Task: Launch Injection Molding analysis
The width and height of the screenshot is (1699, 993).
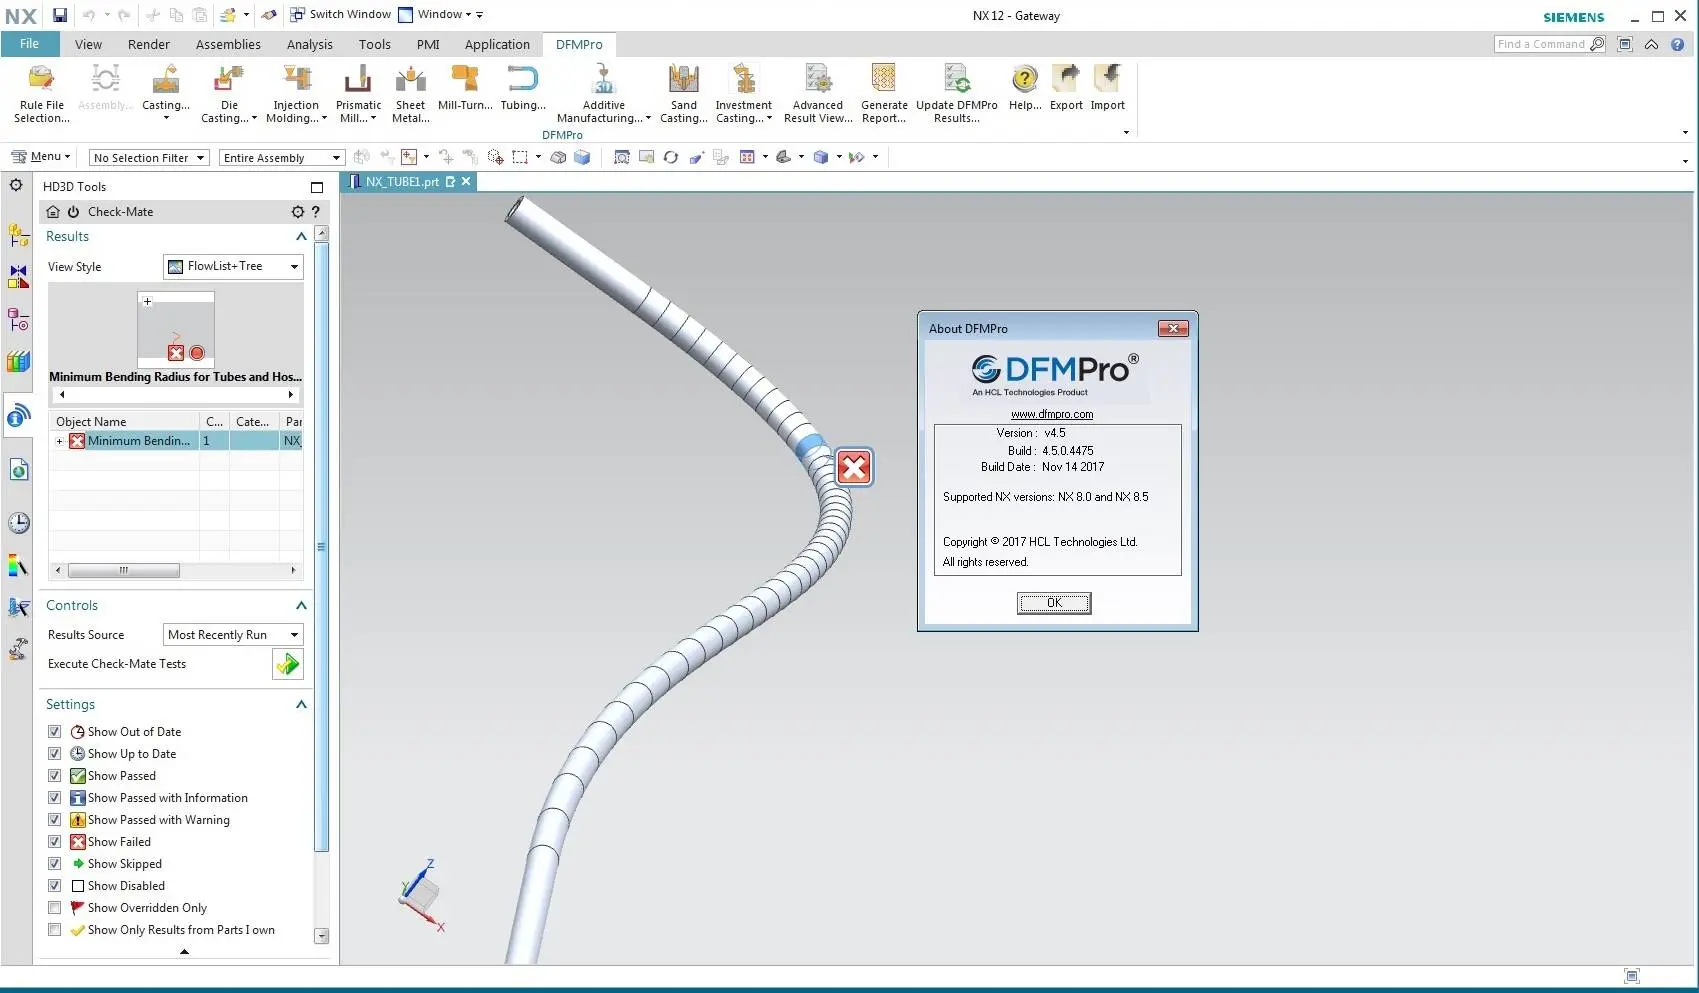Action: (296, 93)
